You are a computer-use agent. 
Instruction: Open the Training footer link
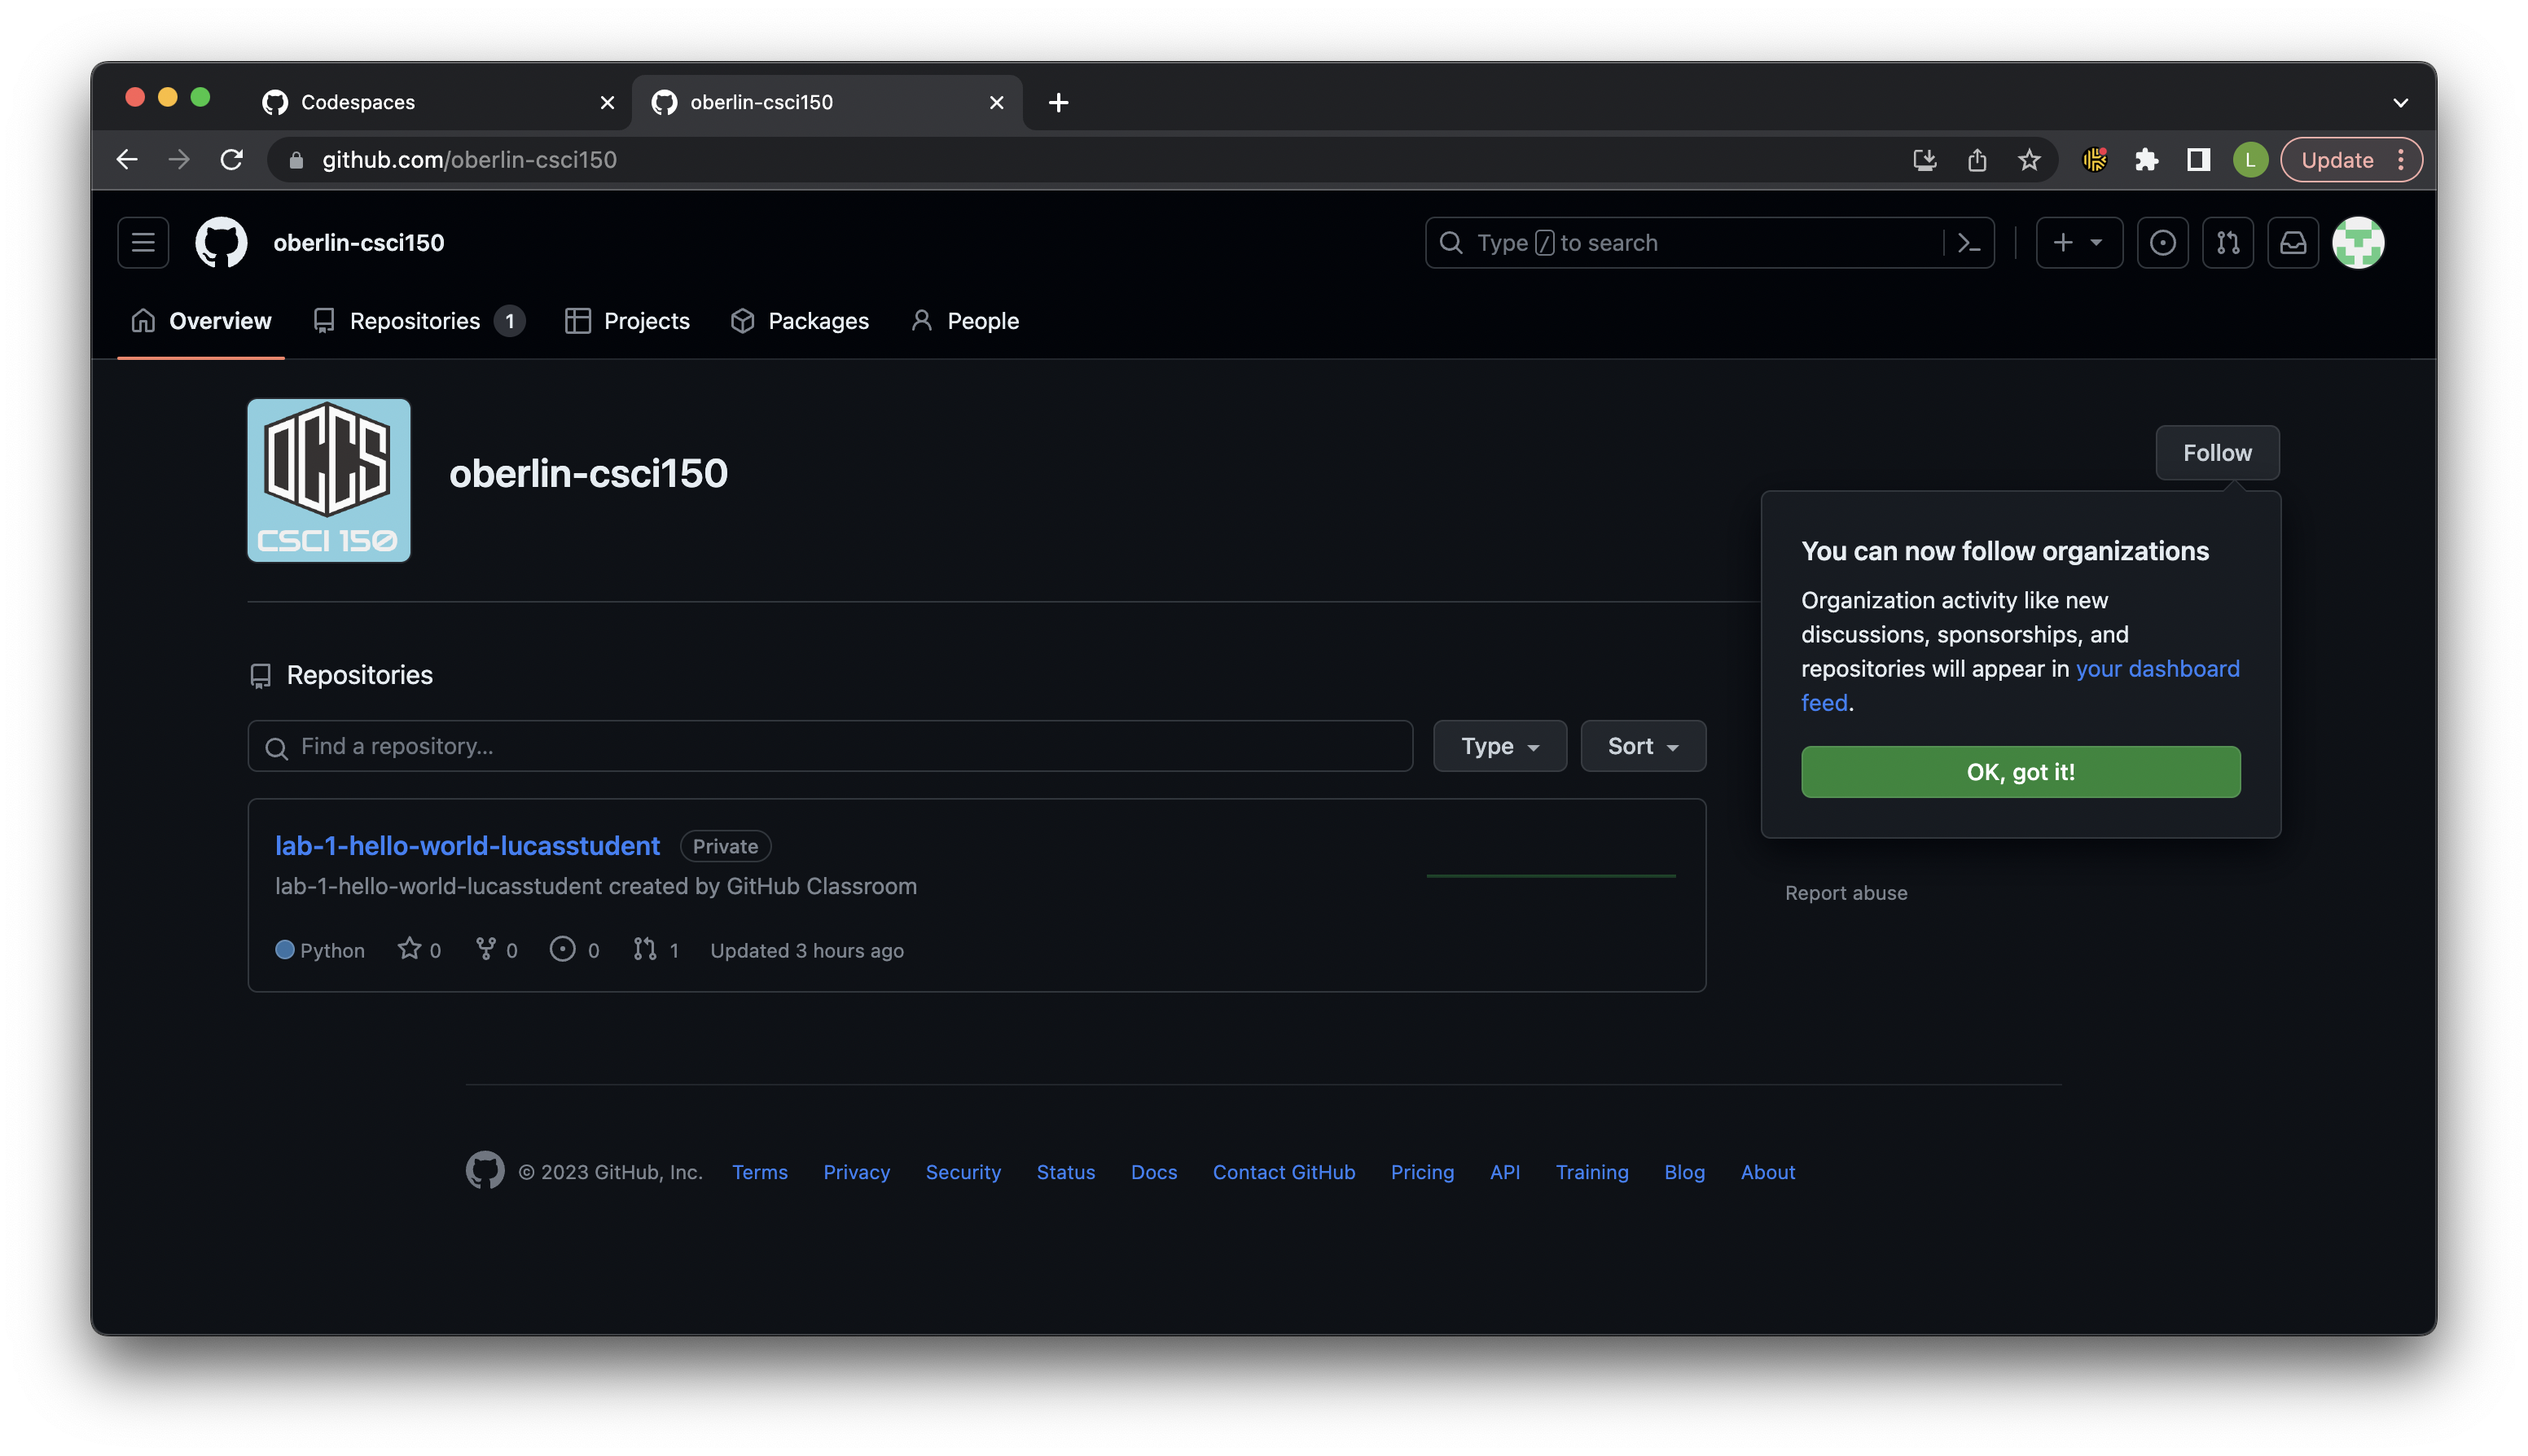[1592, 1172]
